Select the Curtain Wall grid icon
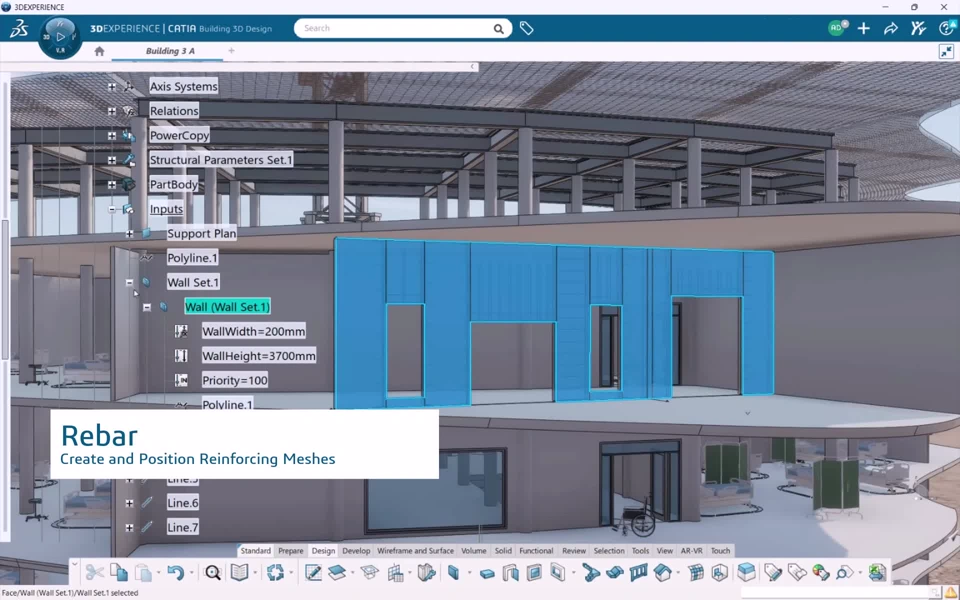The image size is (960, 600). 696,572
